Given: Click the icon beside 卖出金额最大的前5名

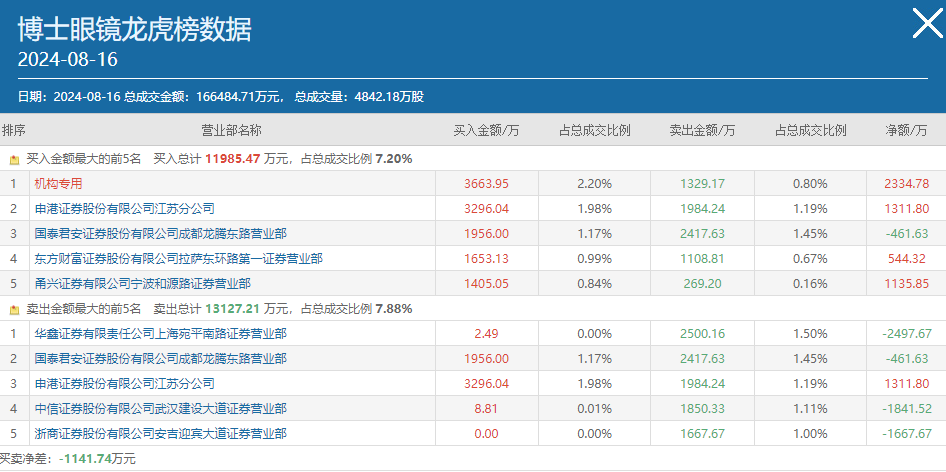Looking at the screenshot, I should [14, 310].
